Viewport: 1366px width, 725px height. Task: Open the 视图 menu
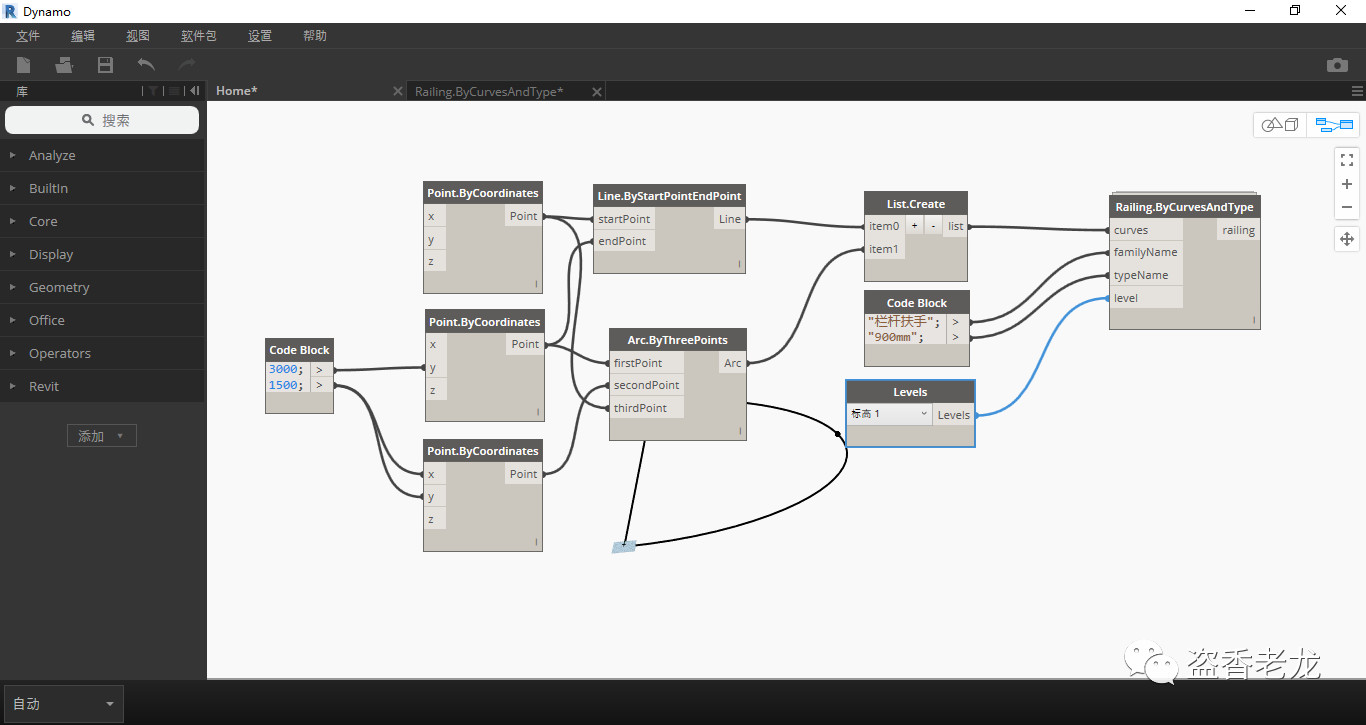tap(138, 36)
